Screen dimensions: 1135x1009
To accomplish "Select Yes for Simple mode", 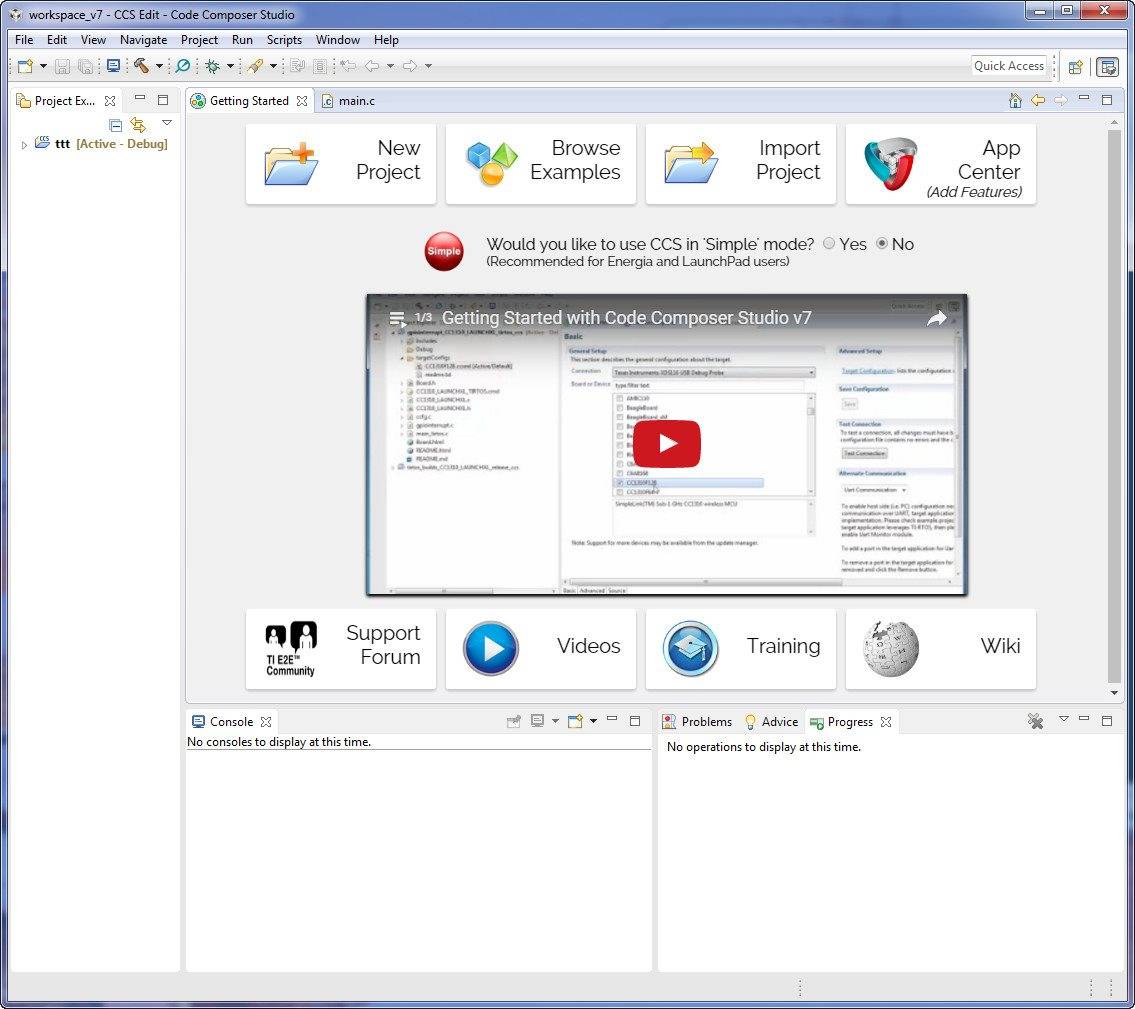I will click(x=829, y=244).
